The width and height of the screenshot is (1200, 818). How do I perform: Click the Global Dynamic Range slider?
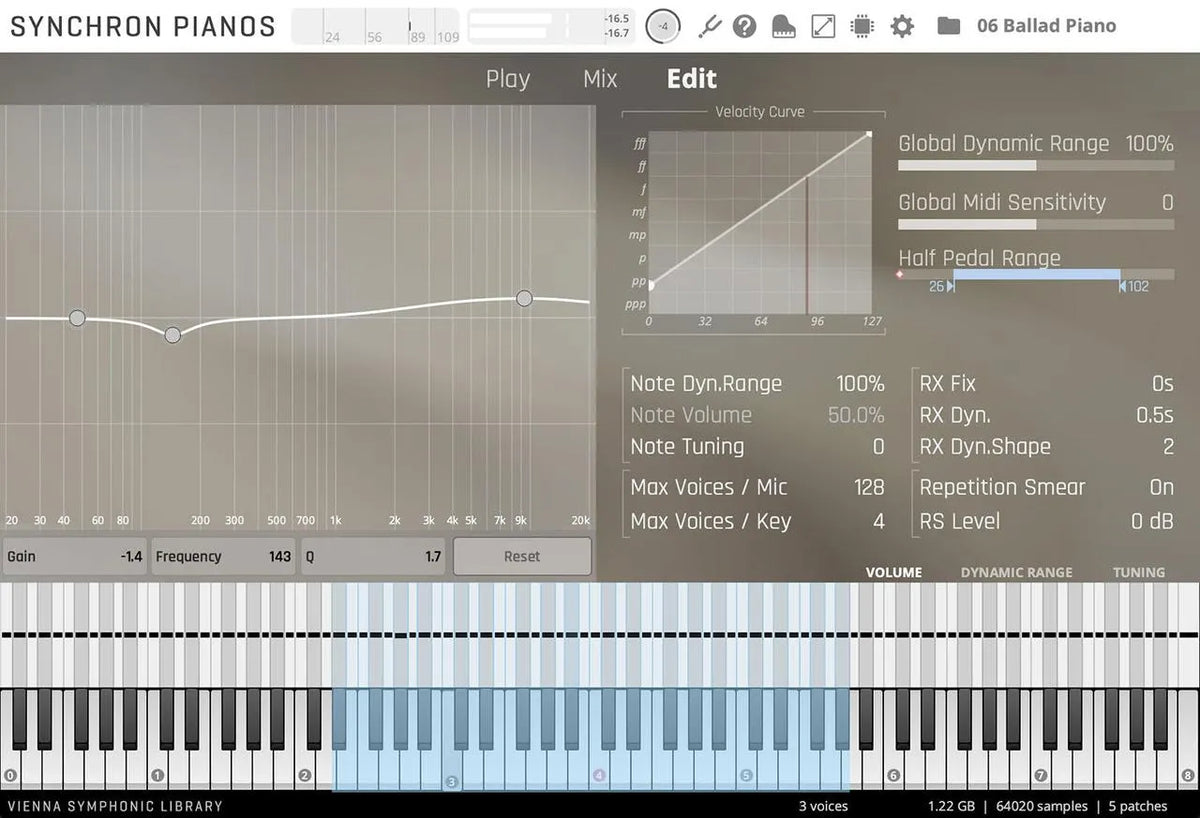point(1035,165)
